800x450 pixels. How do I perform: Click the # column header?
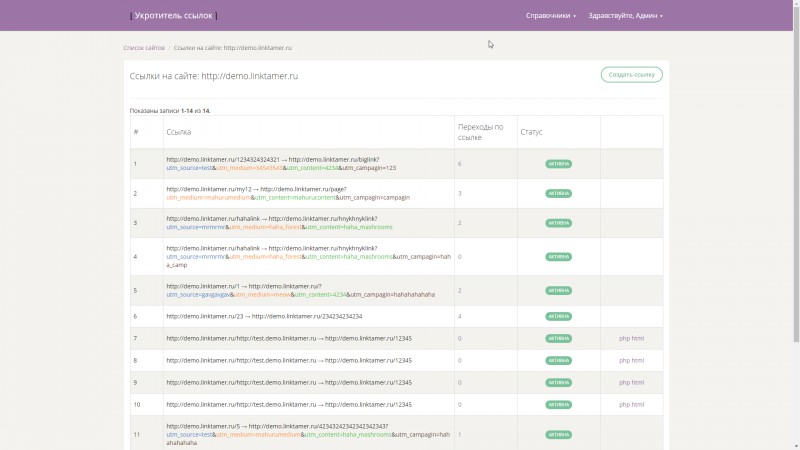click(x=136, y=132)
